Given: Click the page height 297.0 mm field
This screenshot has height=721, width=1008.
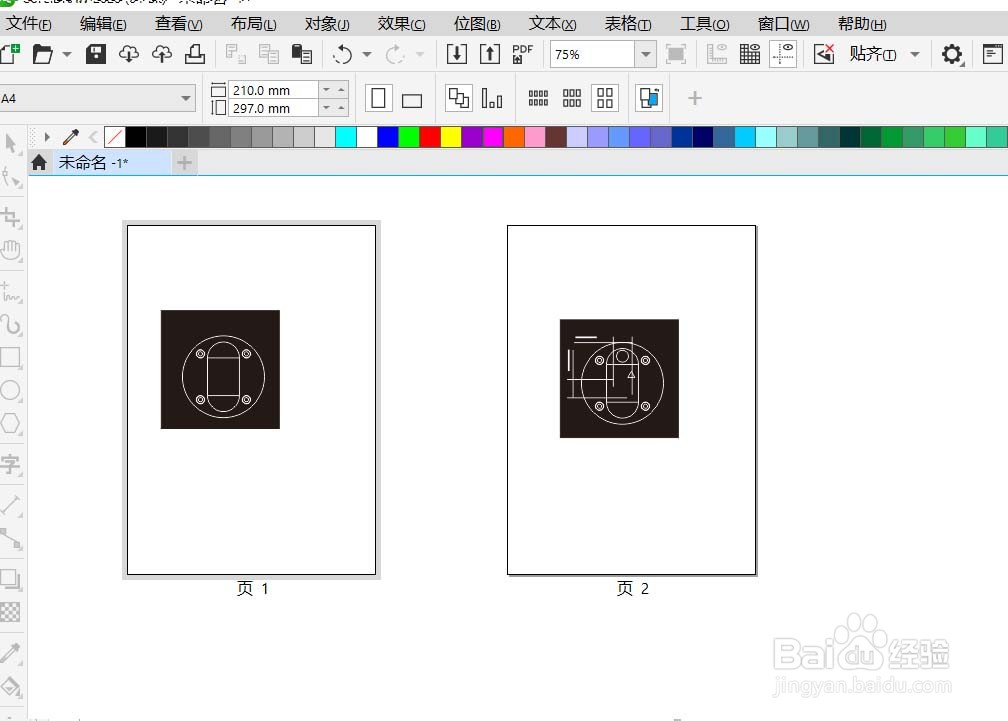Looking at the screenshot, I should (273, 108).
